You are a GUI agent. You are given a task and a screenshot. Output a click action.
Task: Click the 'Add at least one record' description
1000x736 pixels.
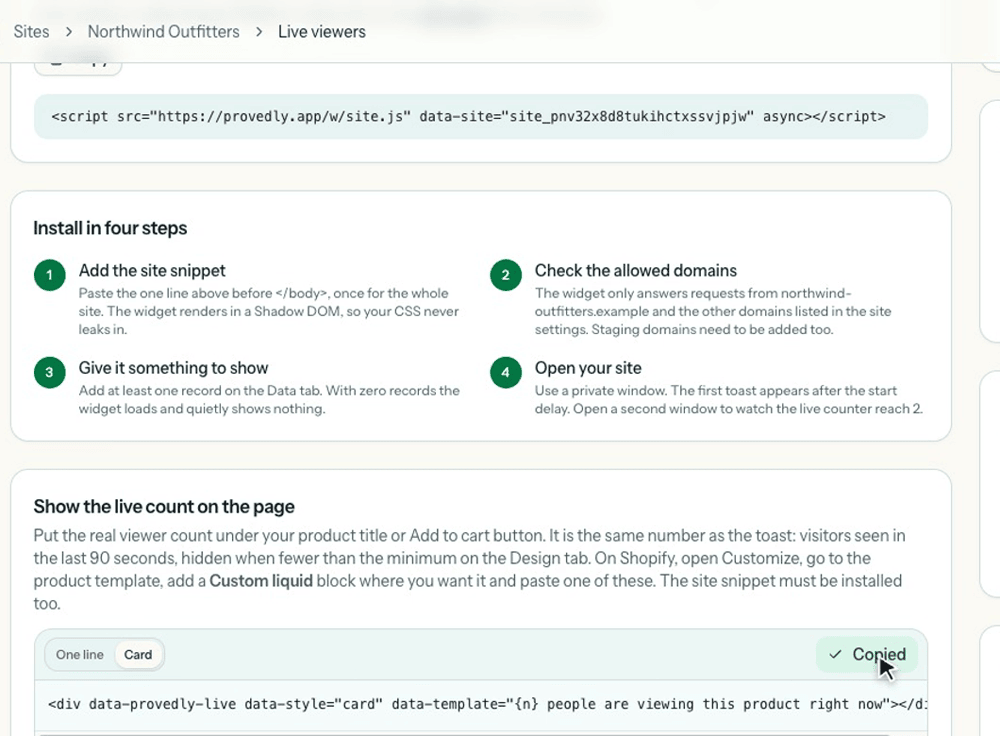pos(268,400)
